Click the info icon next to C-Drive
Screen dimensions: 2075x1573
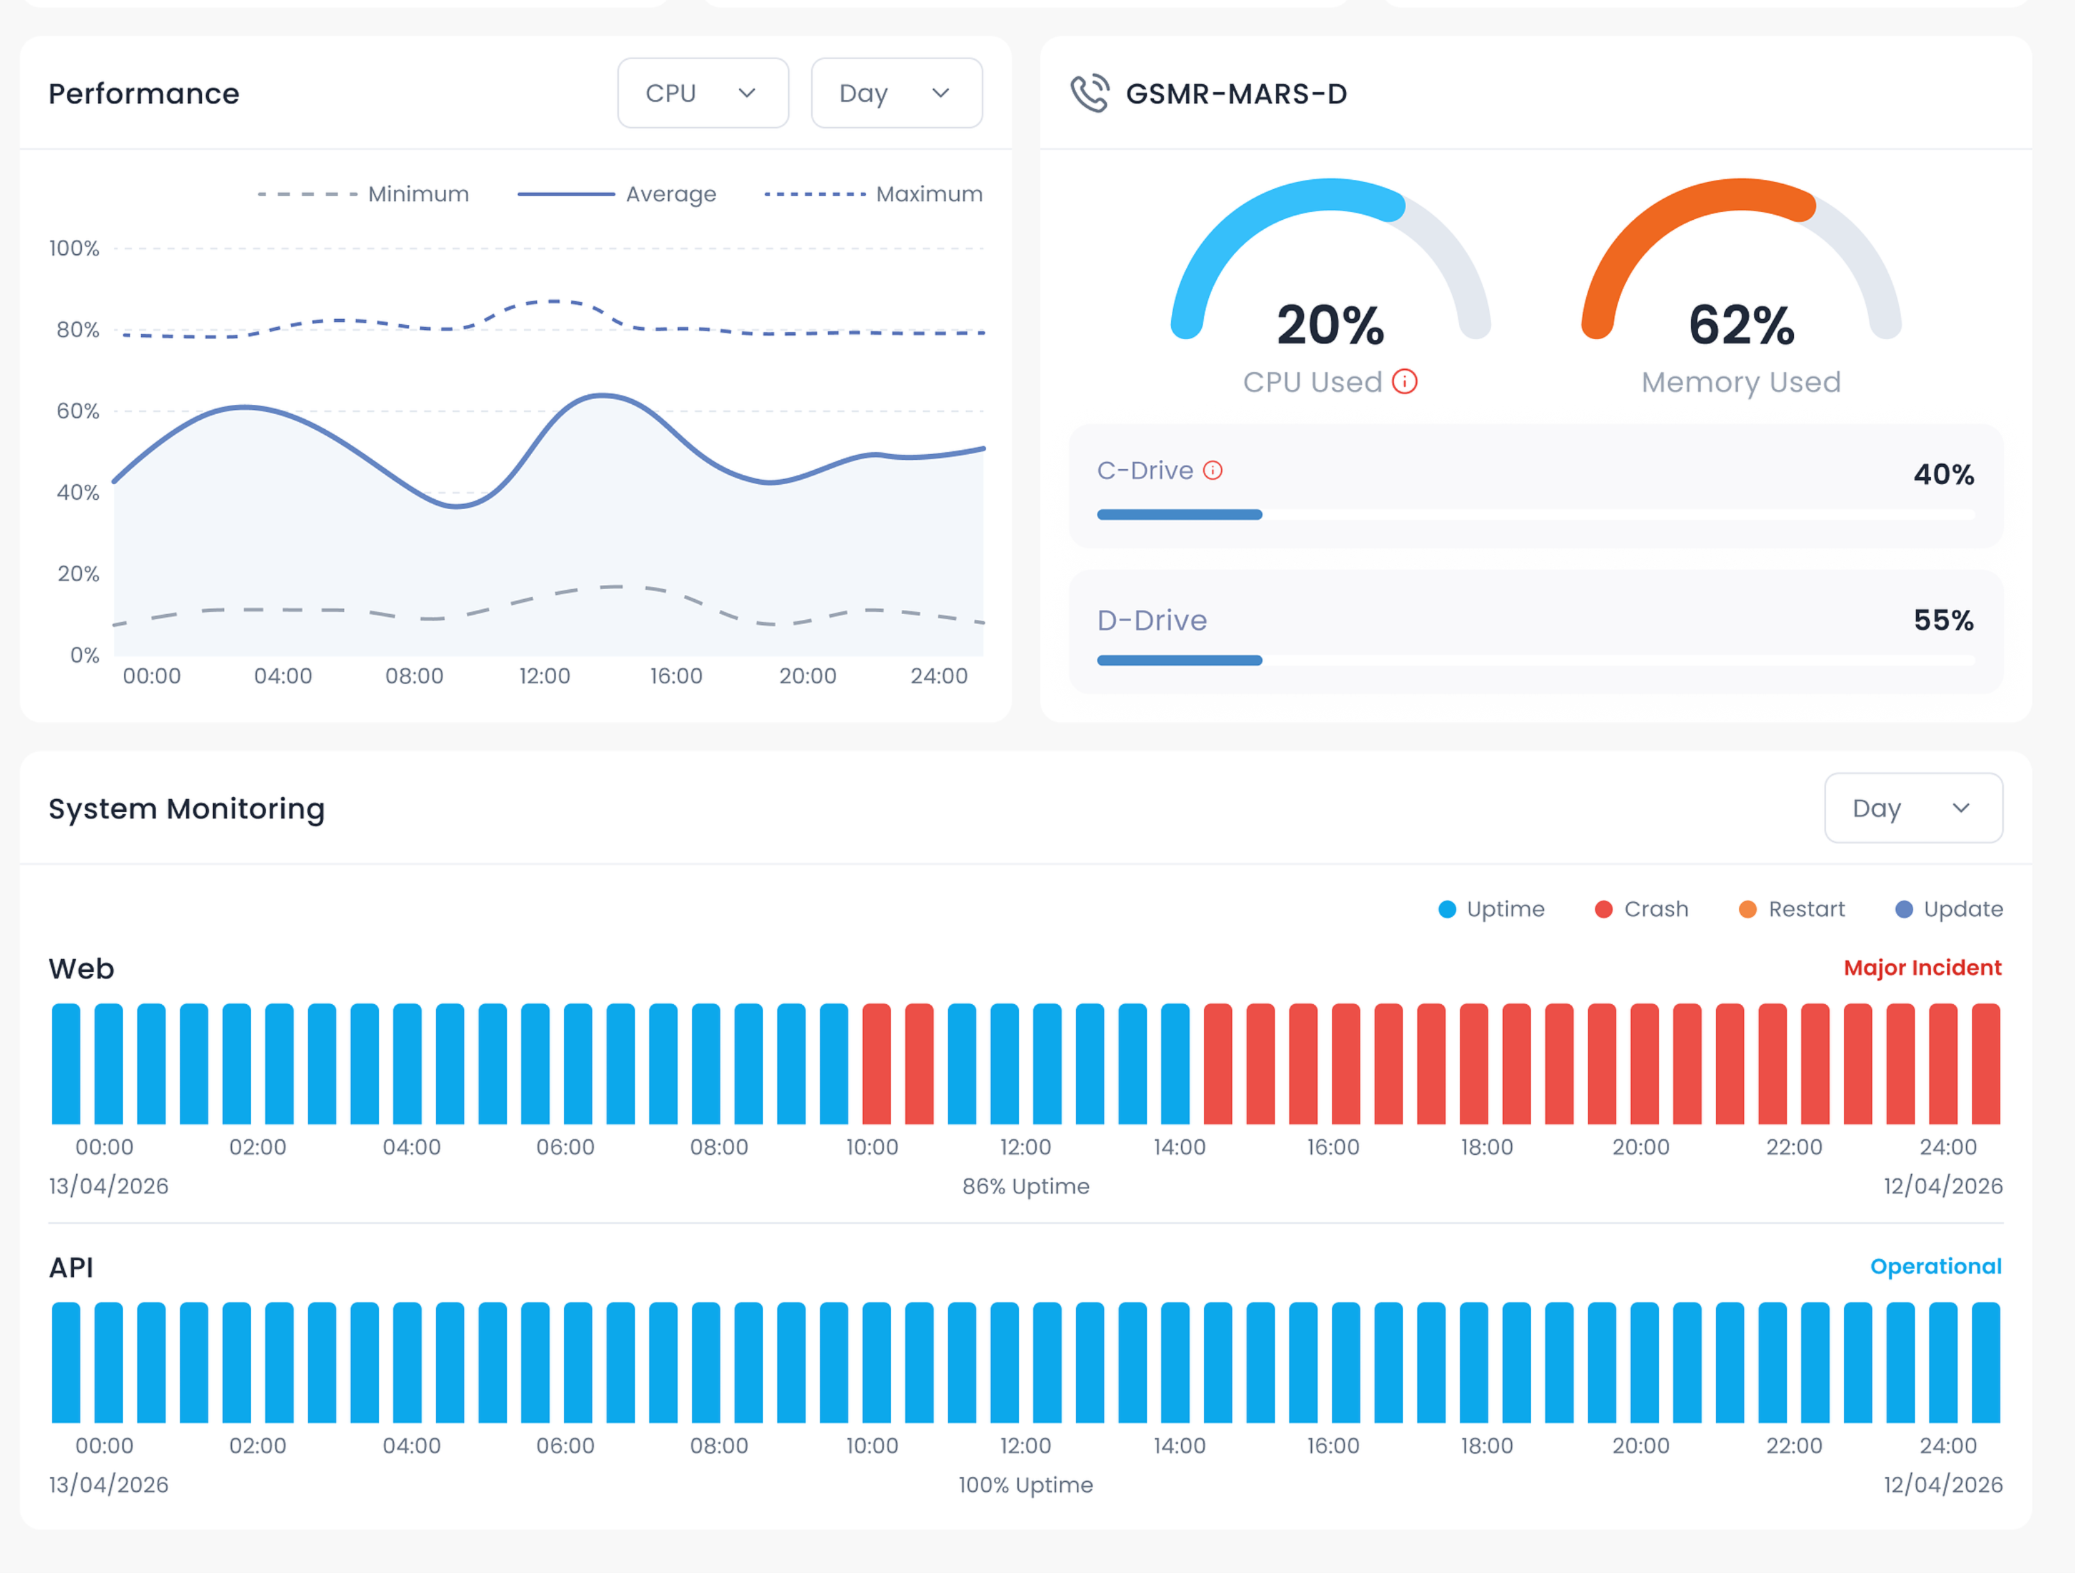pos(1213,470)
